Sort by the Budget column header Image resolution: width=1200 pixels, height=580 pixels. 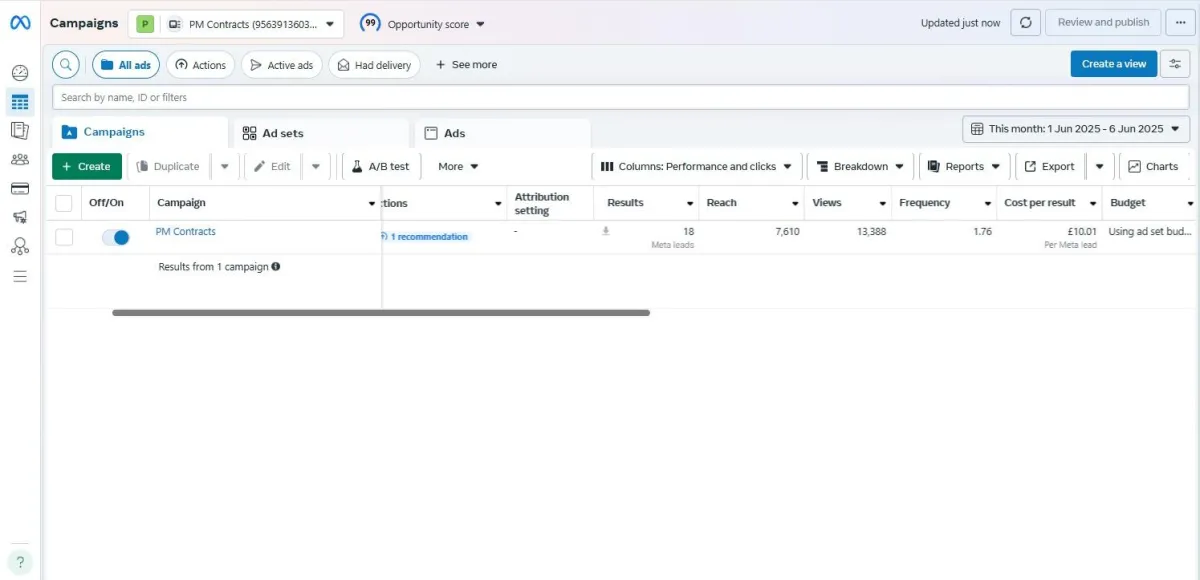(1150, 203)
